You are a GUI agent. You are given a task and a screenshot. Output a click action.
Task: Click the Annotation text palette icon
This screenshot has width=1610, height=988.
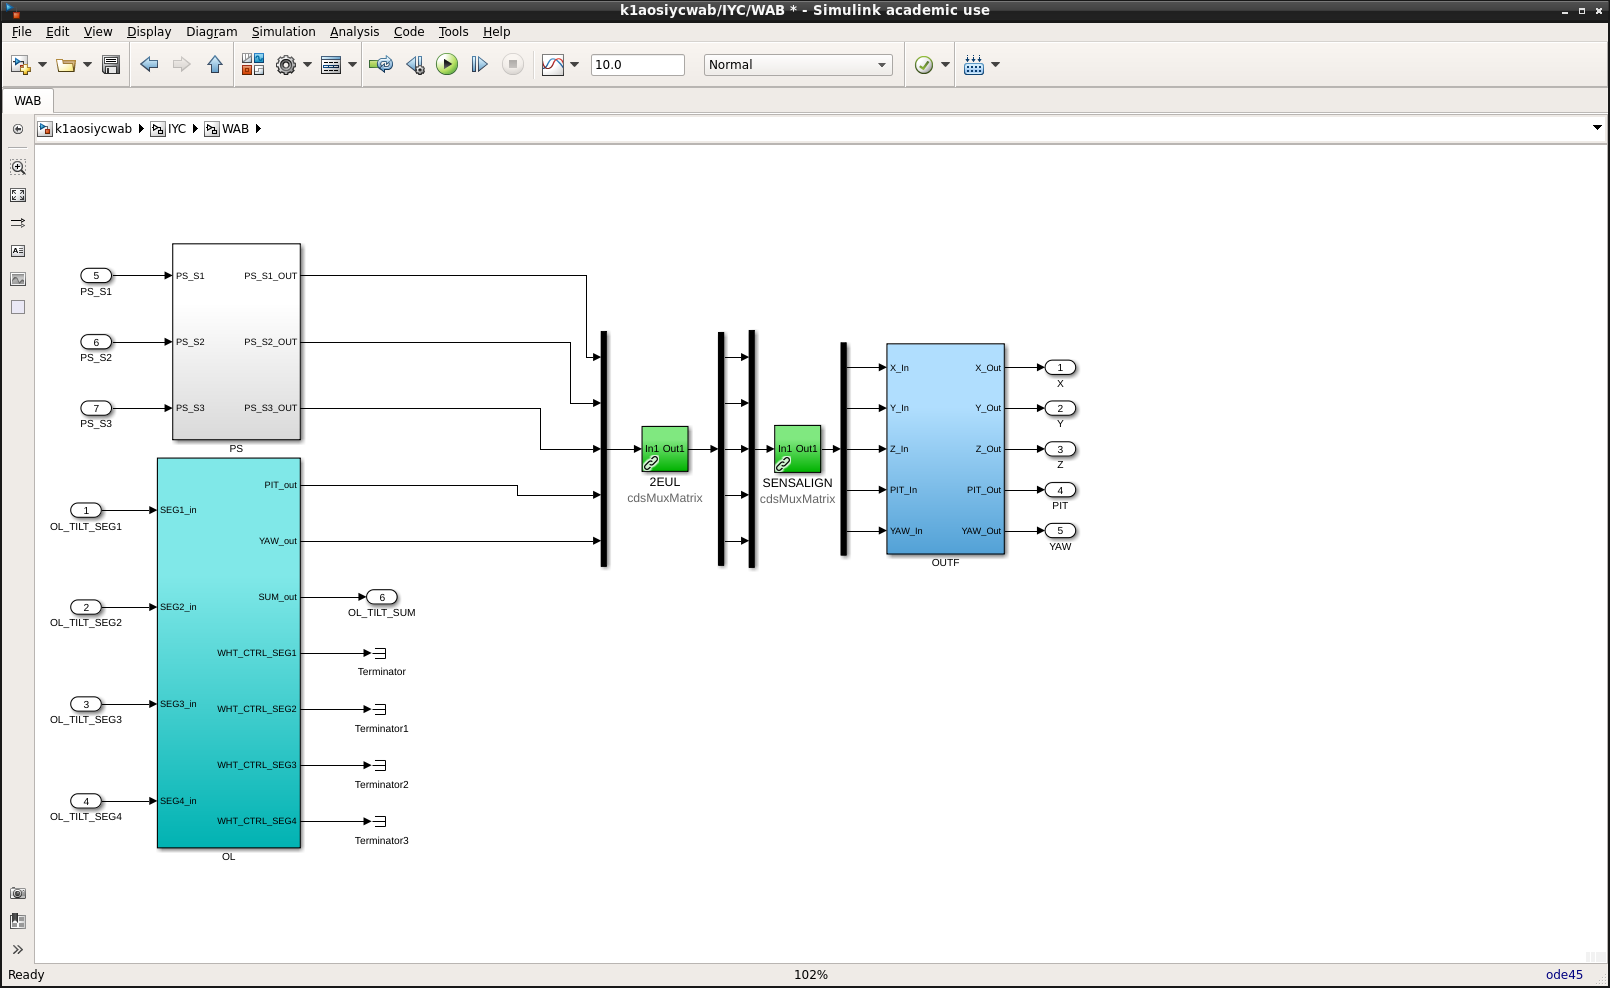pos(18,251)
